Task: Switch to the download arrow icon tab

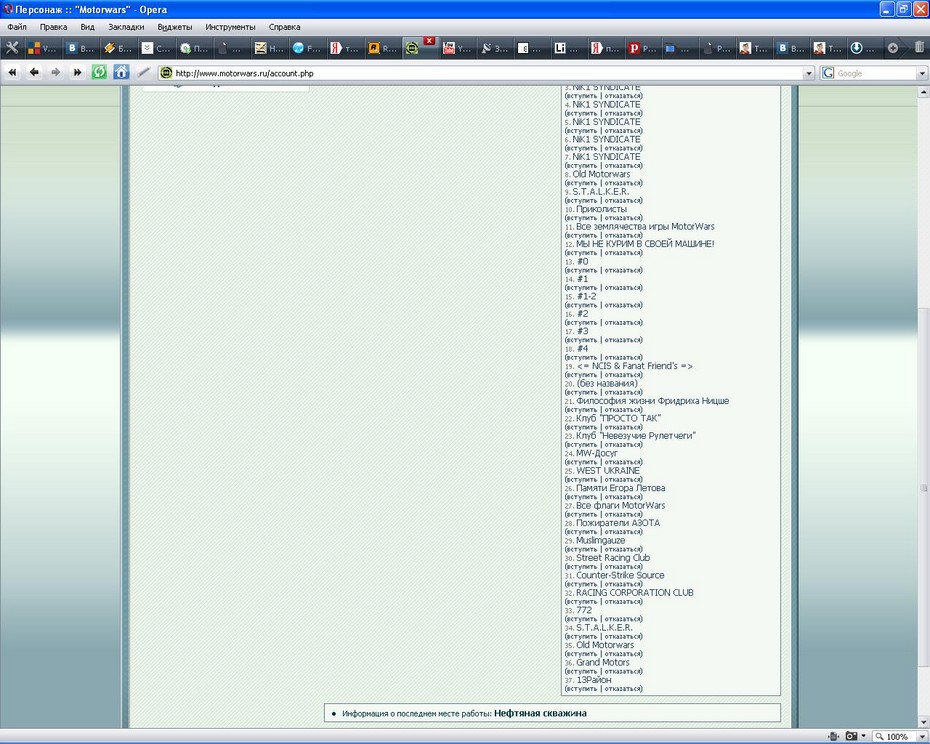Action: tap(864, 49)
